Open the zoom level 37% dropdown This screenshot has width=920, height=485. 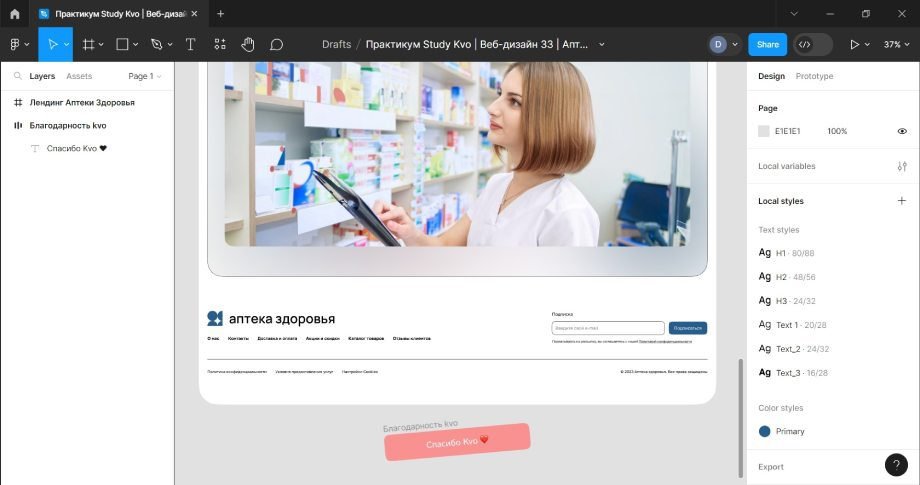897,45
